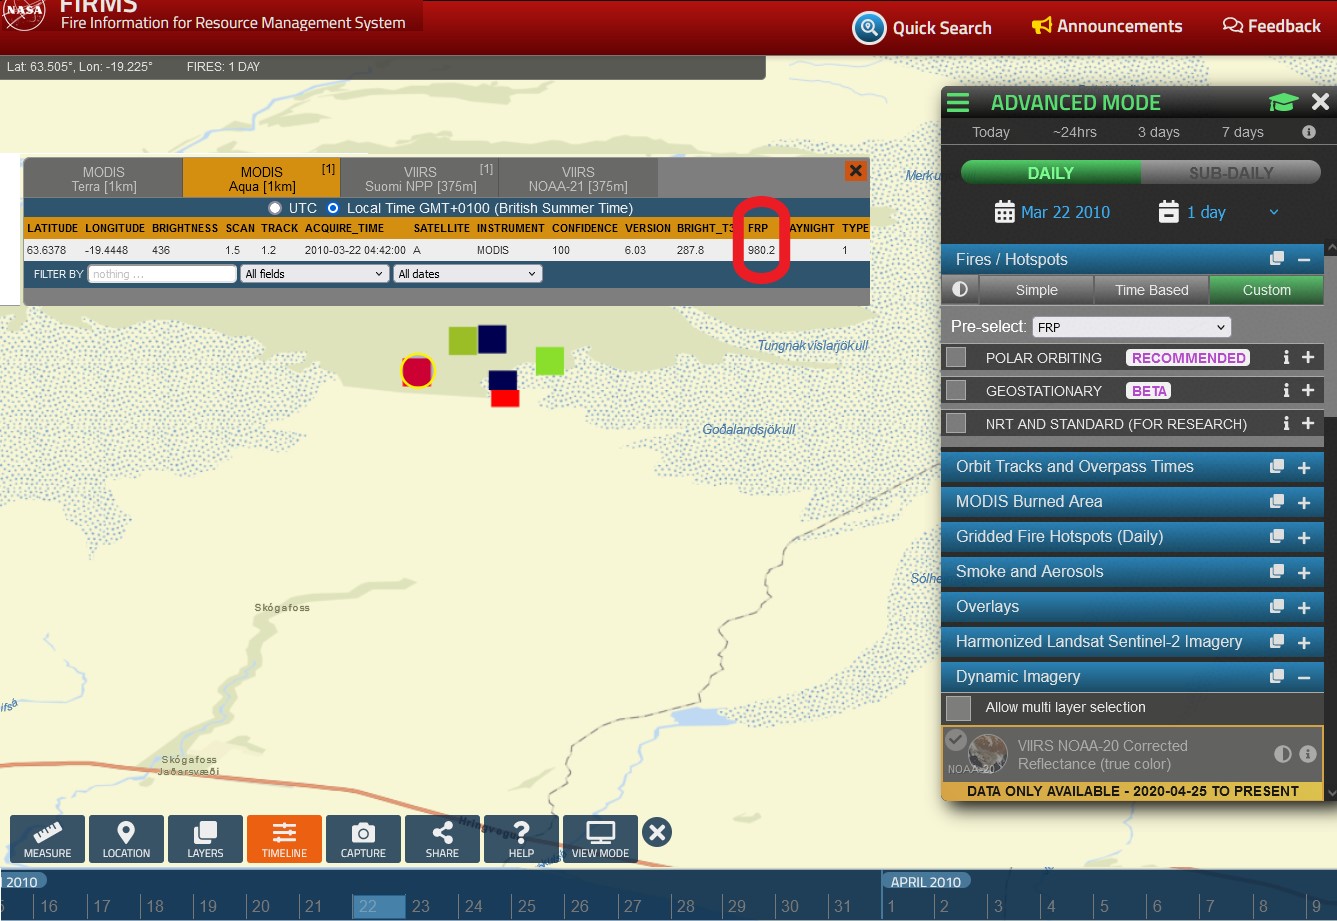Open the Pre-select FRP dropdown
The height and width of the screenshot is (921, 1337).
1131,327
